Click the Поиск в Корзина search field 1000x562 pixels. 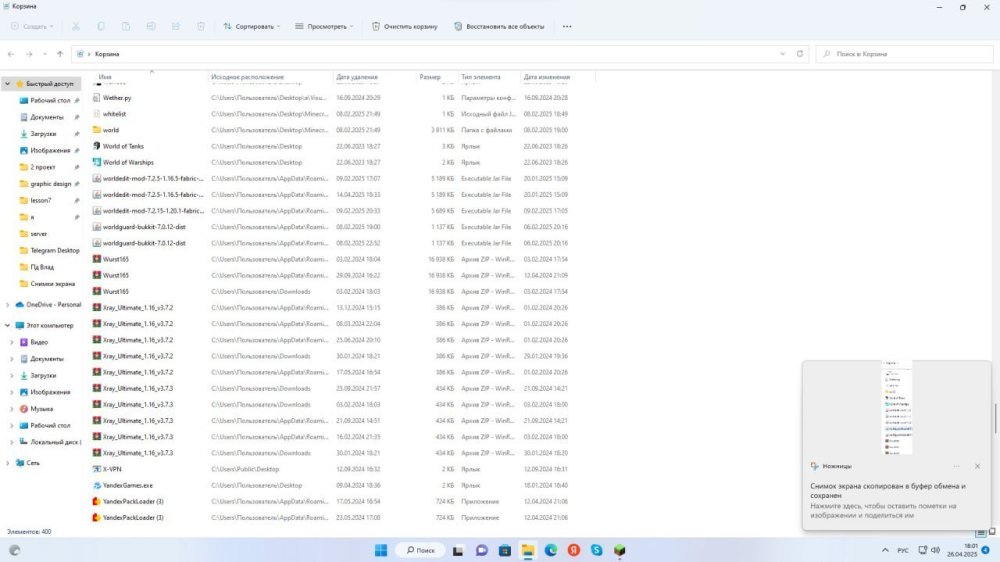904,54
